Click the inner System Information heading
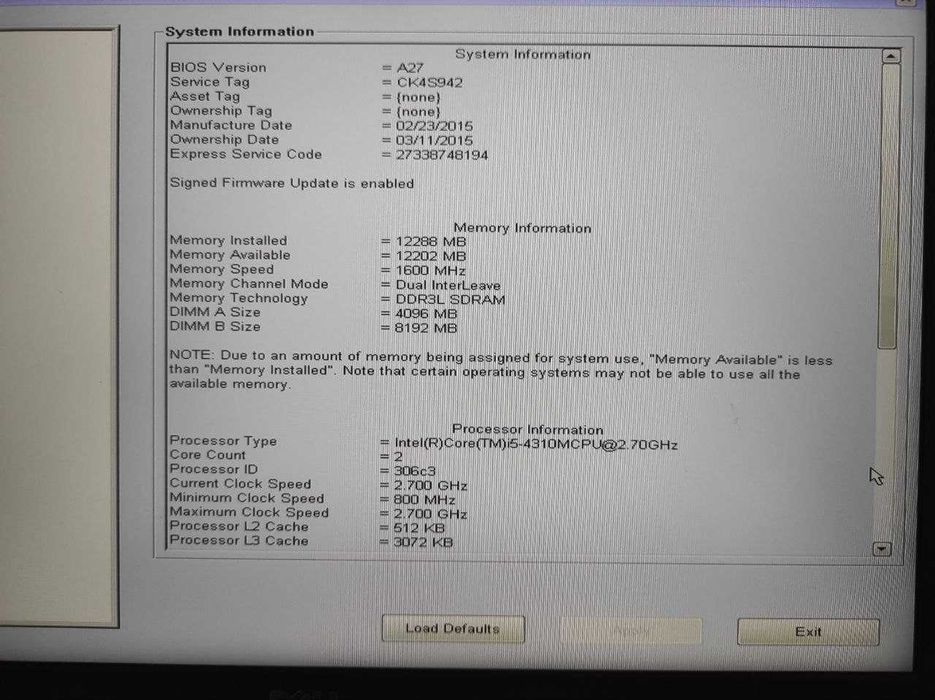 click(x=523, y=54)
